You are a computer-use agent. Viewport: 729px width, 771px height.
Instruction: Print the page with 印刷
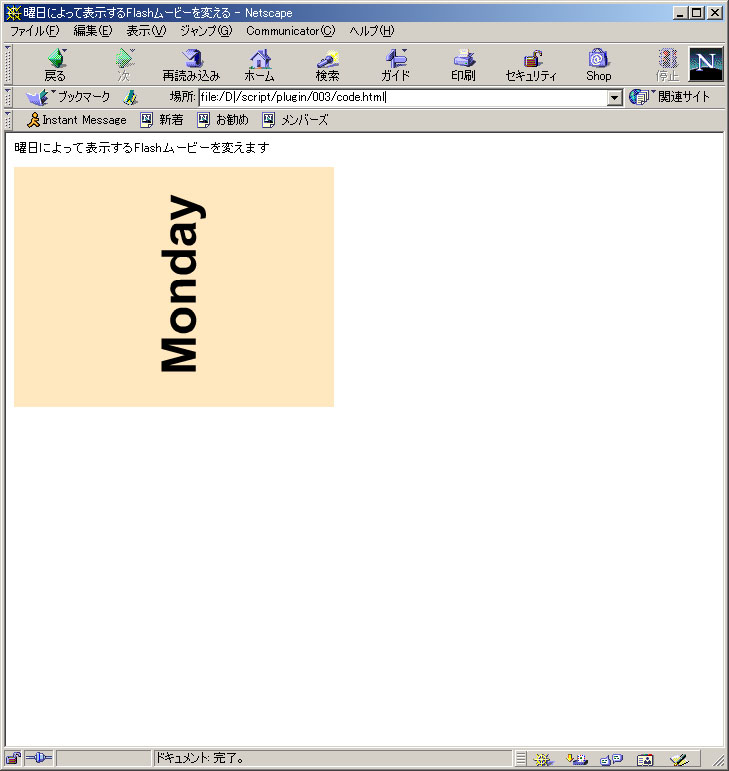click(x=464, y=64)
